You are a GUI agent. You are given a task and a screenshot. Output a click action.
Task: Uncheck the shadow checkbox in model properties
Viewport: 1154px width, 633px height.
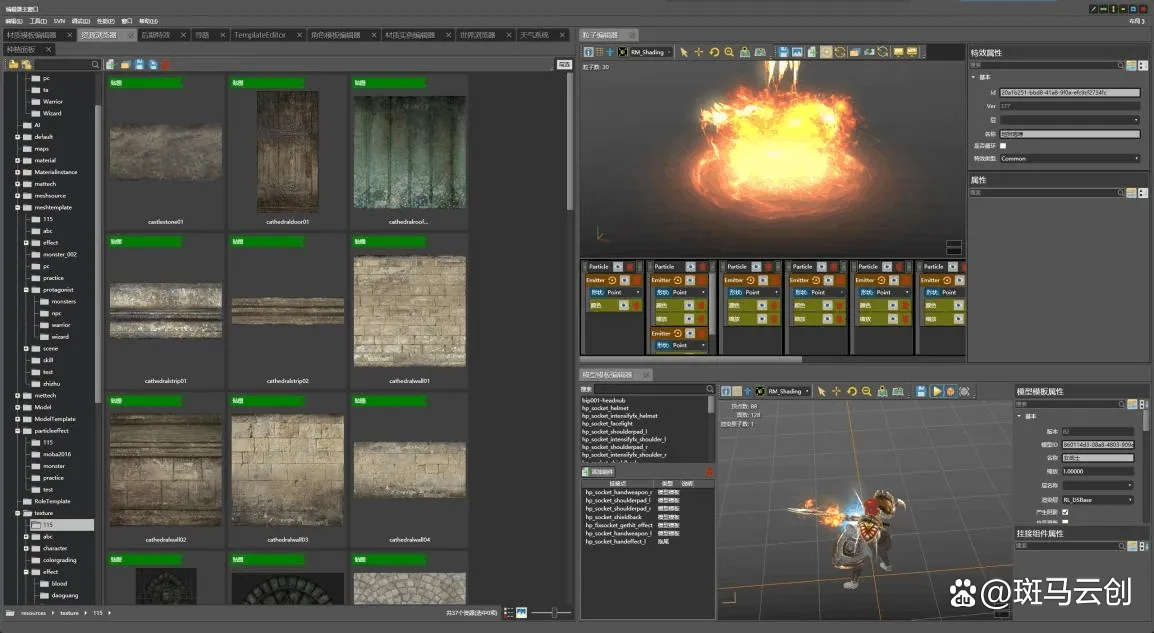coord(1065,512)
